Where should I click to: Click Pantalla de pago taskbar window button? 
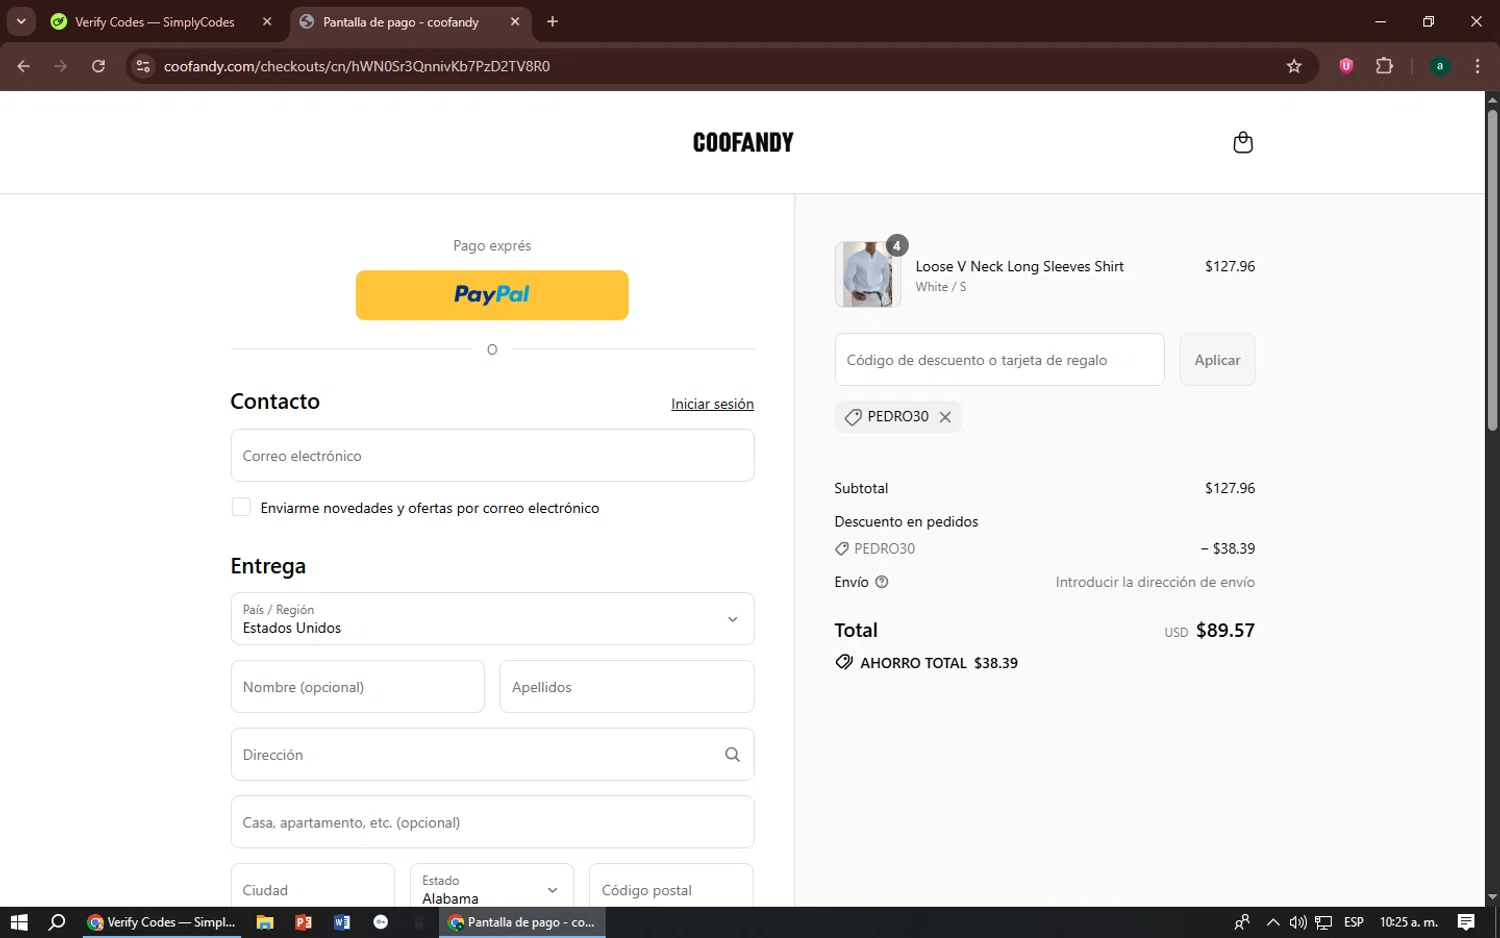[522, 922]
